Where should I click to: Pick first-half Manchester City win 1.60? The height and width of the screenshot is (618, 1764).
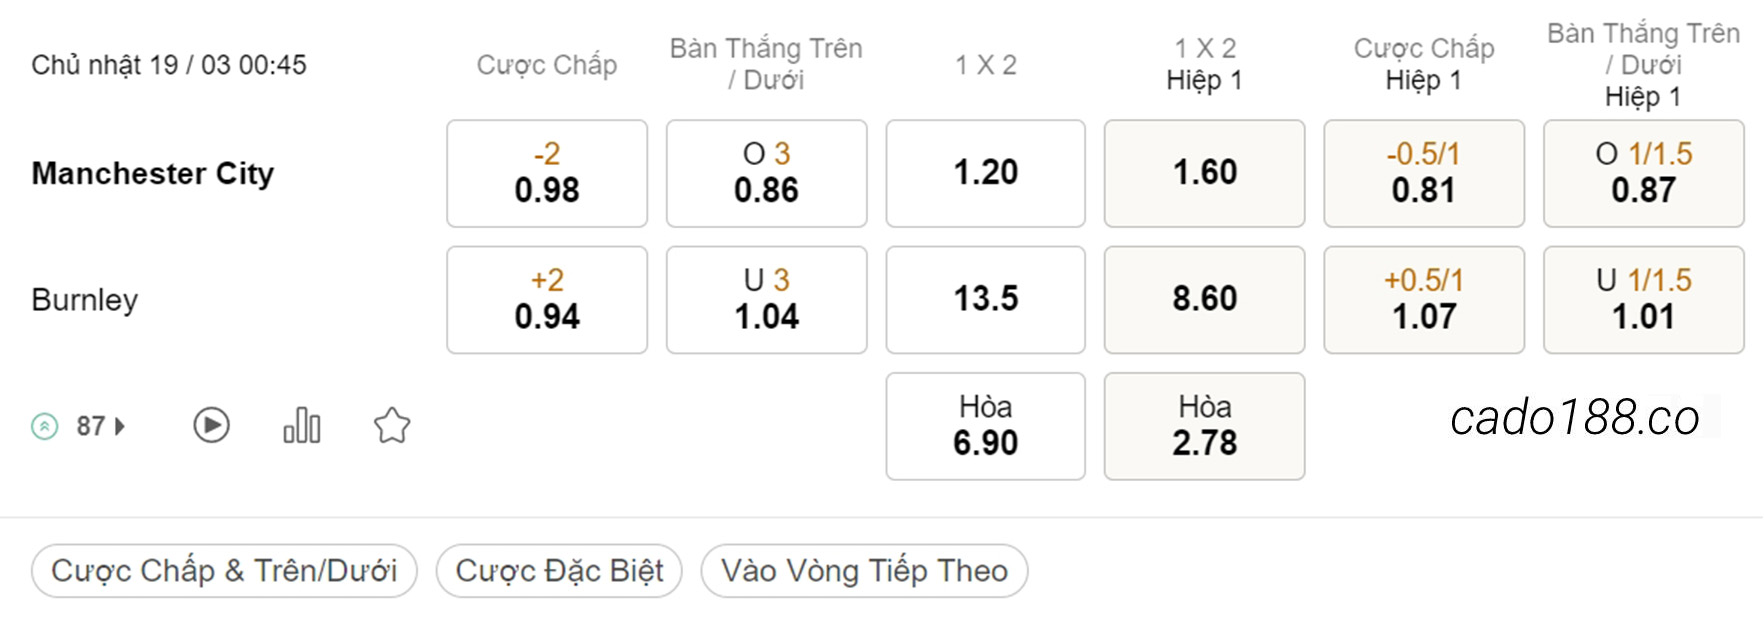coord(1205,173)
